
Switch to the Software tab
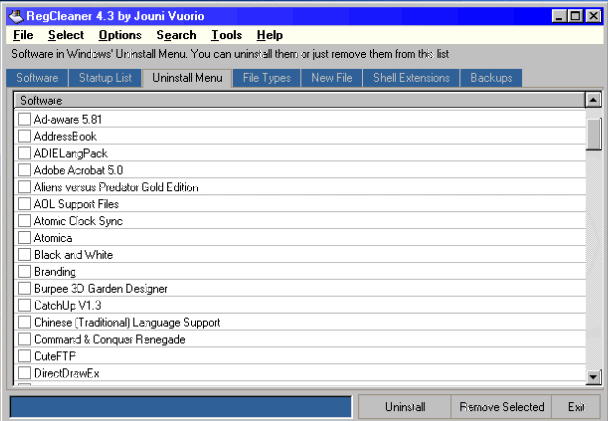37,78
